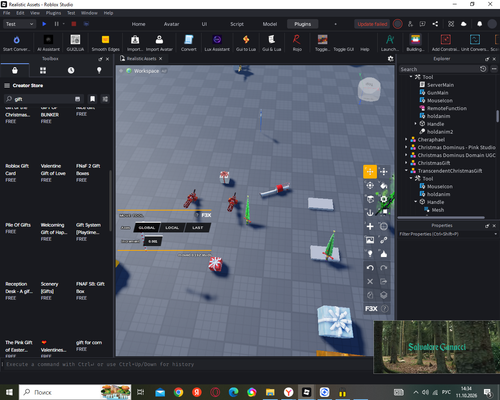Click the Add Constraint plugin icon
This screenshot has height=400, width=500.
(445, 43)
